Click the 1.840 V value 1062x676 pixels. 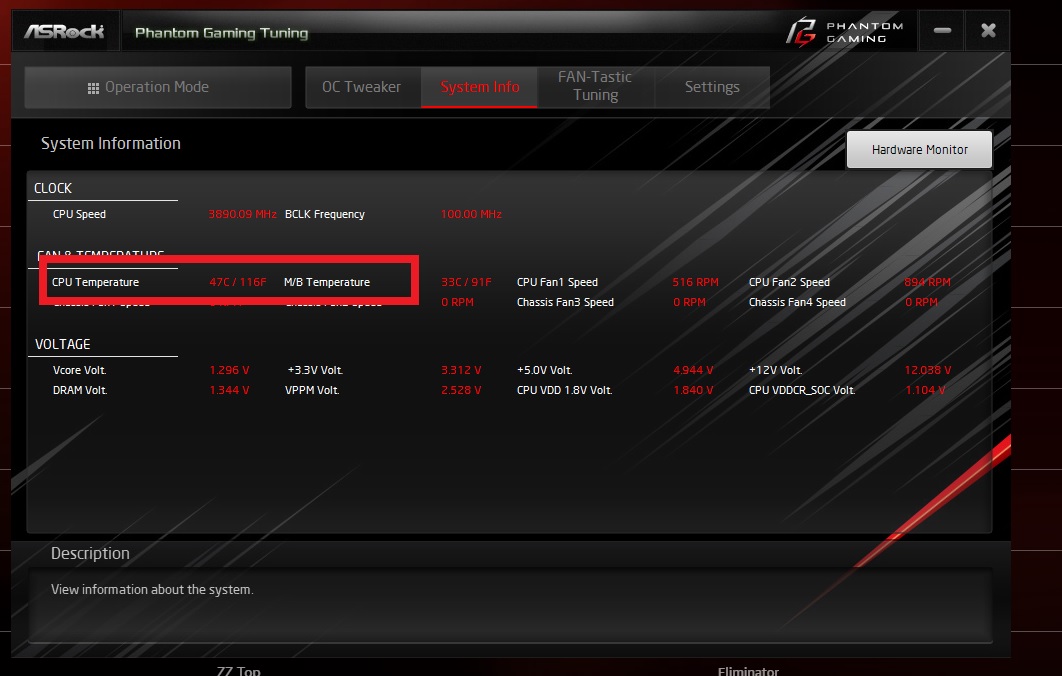click(x=693, y=390)
